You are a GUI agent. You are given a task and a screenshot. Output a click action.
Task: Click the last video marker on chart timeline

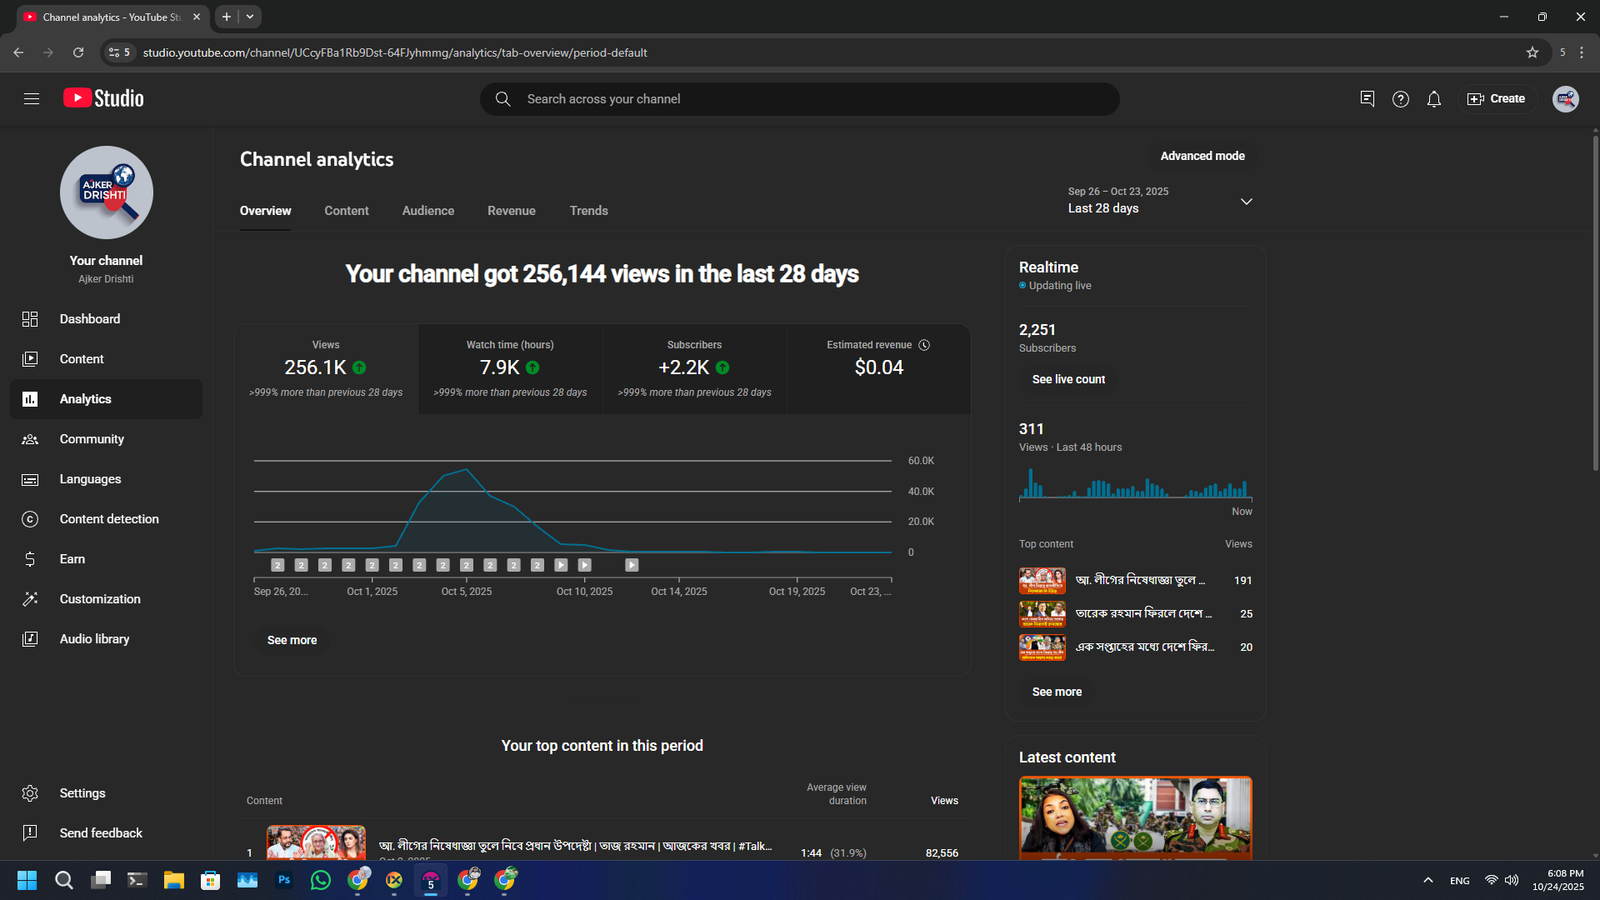tap(632, 565)
